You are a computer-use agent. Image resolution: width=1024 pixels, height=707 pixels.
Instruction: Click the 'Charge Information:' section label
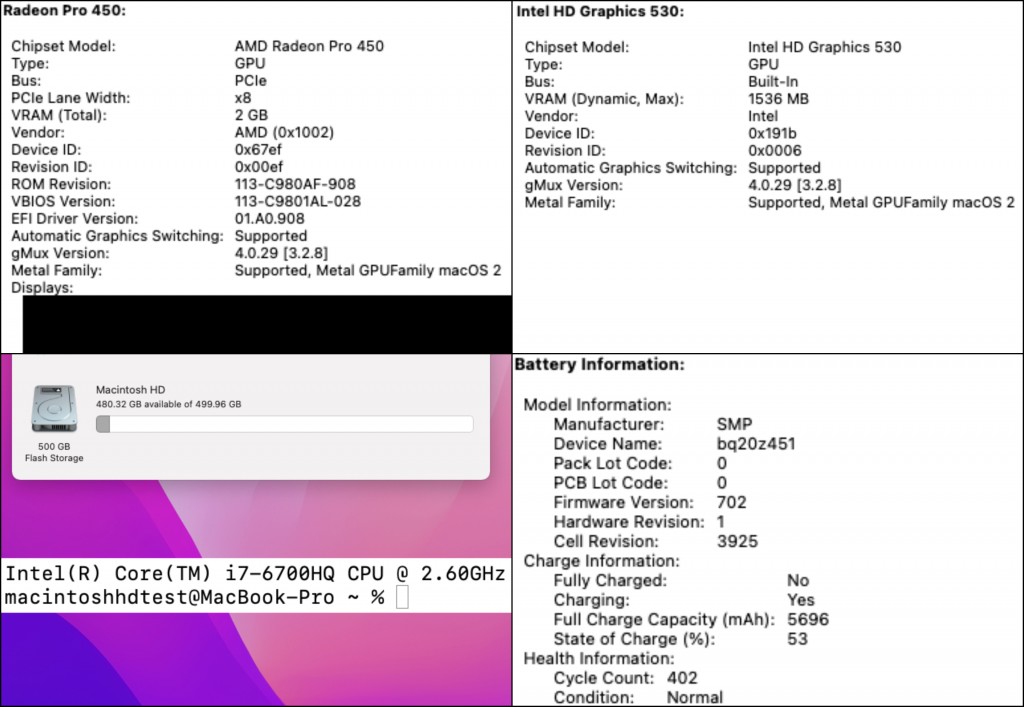pos(601,561)
